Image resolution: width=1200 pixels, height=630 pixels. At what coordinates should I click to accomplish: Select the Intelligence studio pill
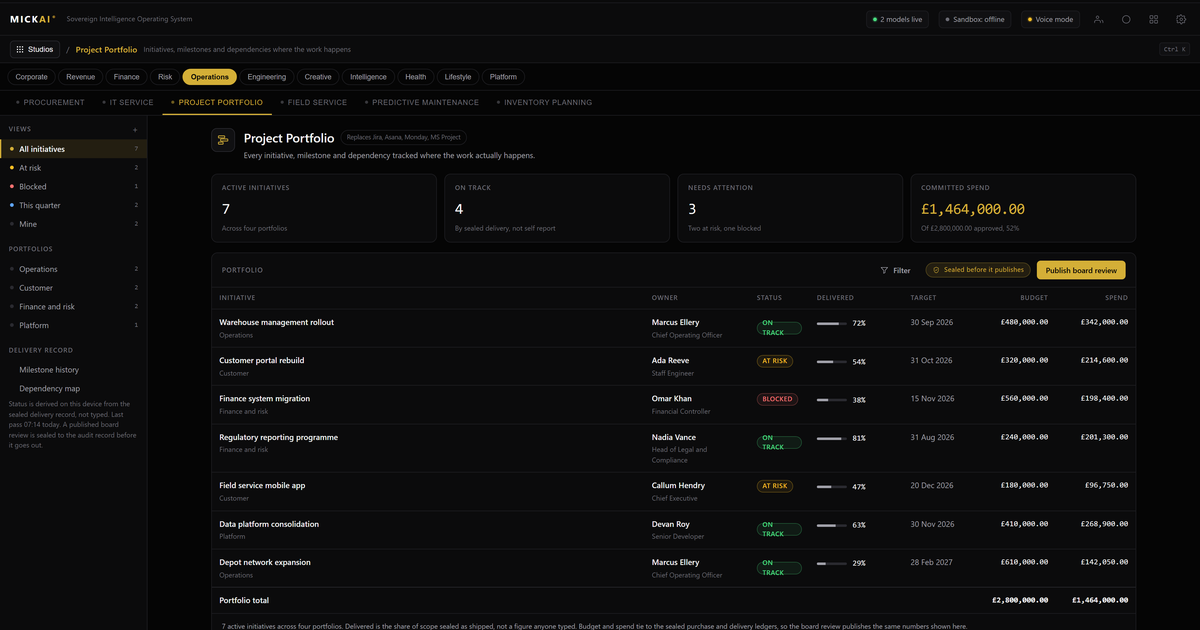click(368, 77)
